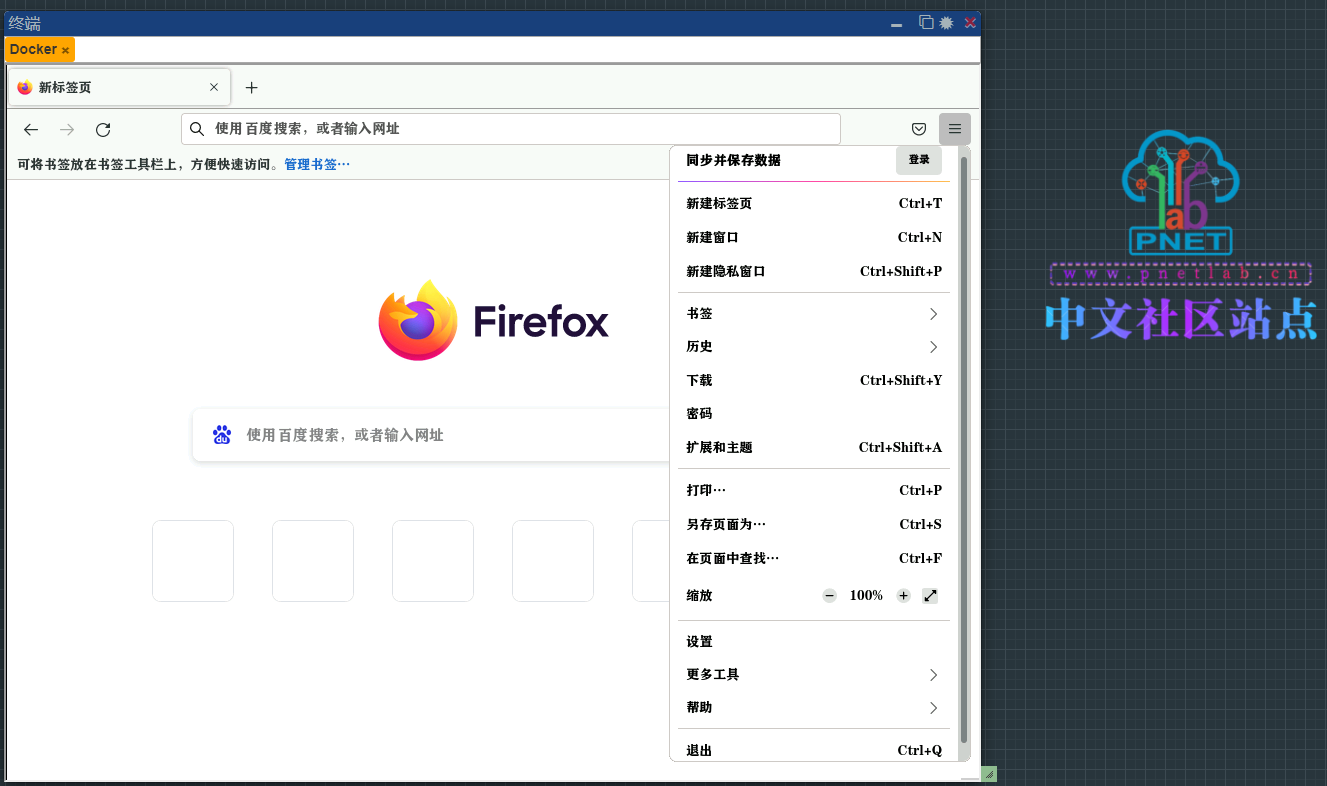This screenshot has height=786, width=1327.
Task: Open a new tab with plus icon
Action: (x=251, y=88)
